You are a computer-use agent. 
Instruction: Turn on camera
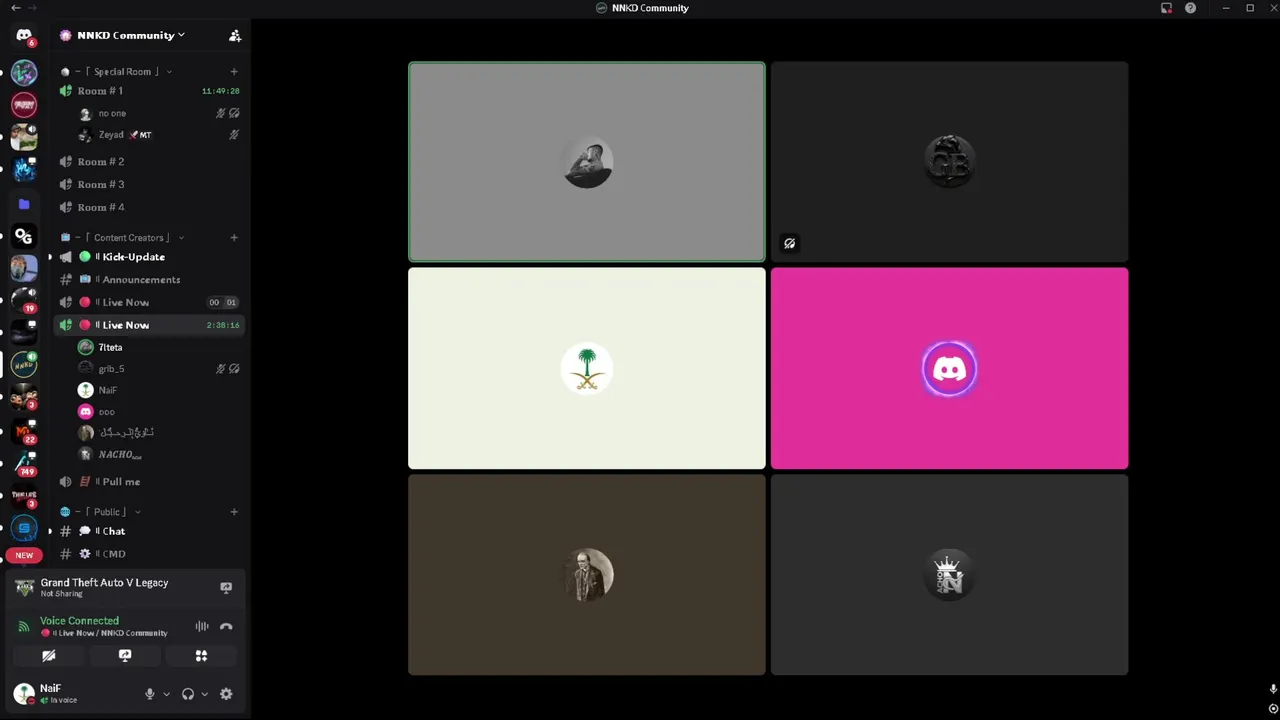point(48,656)
